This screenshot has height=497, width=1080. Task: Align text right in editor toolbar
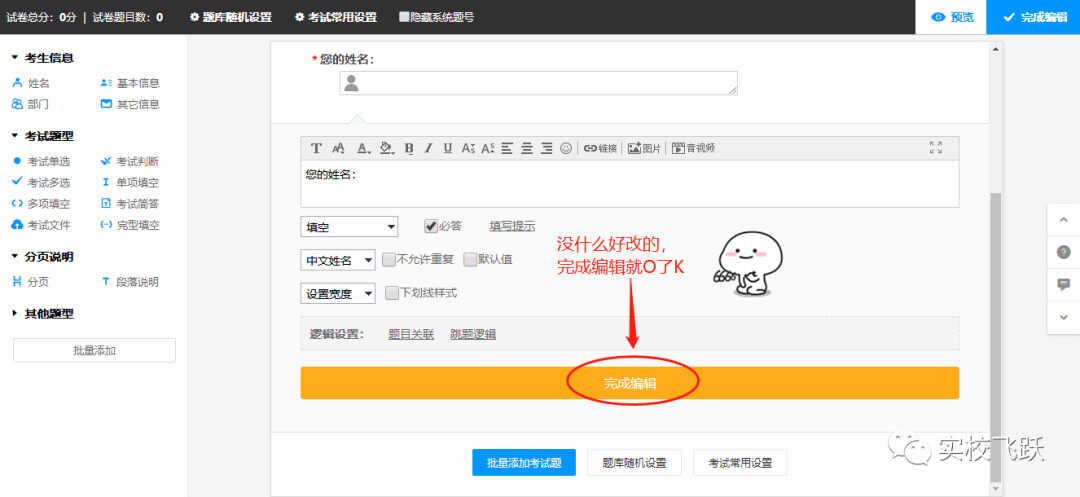click(547, 148)
